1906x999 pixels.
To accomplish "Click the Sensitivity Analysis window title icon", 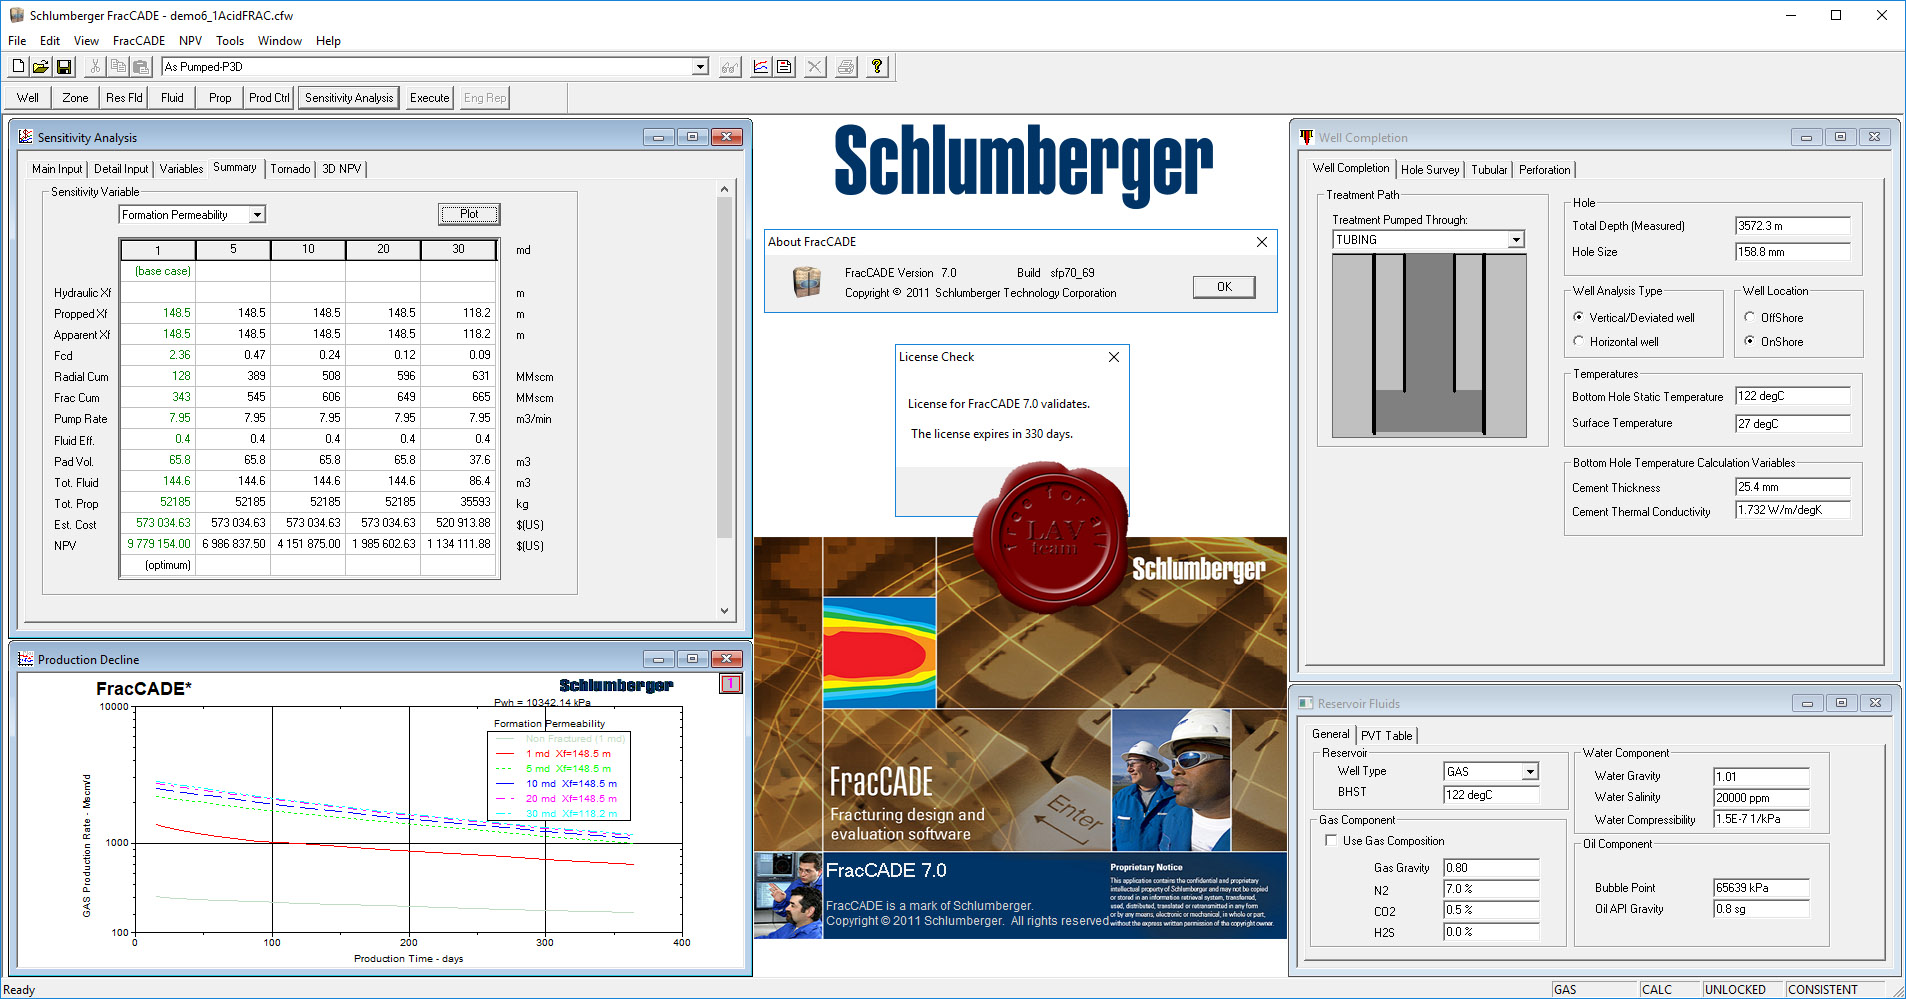I will (25, 137).
